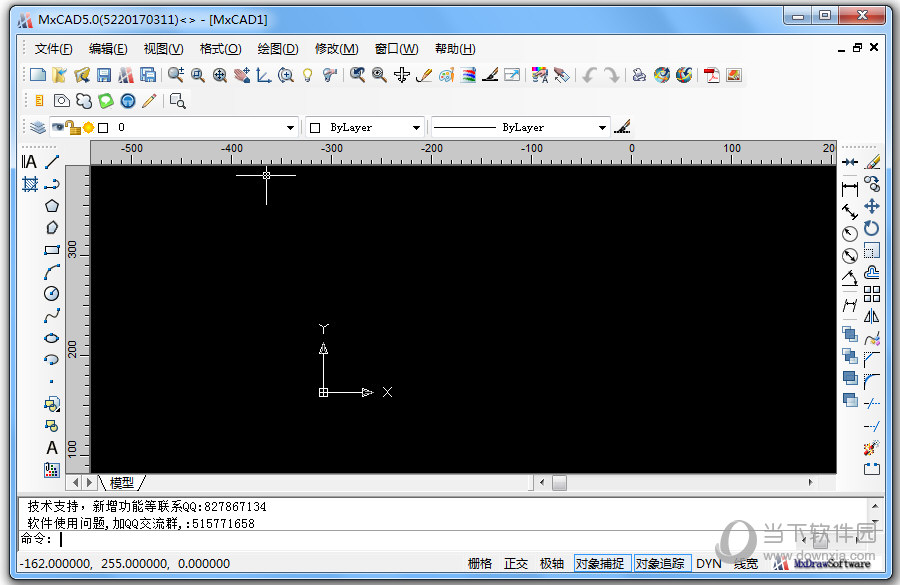Image resolution: width=900 pixels, height=585 pixels.
Task: Open the 格式(O) menu
Action: click(x=220, y=49)
